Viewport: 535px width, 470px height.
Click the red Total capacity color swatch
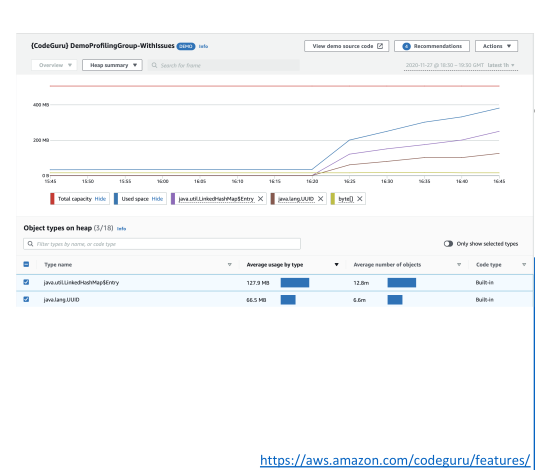52,199
